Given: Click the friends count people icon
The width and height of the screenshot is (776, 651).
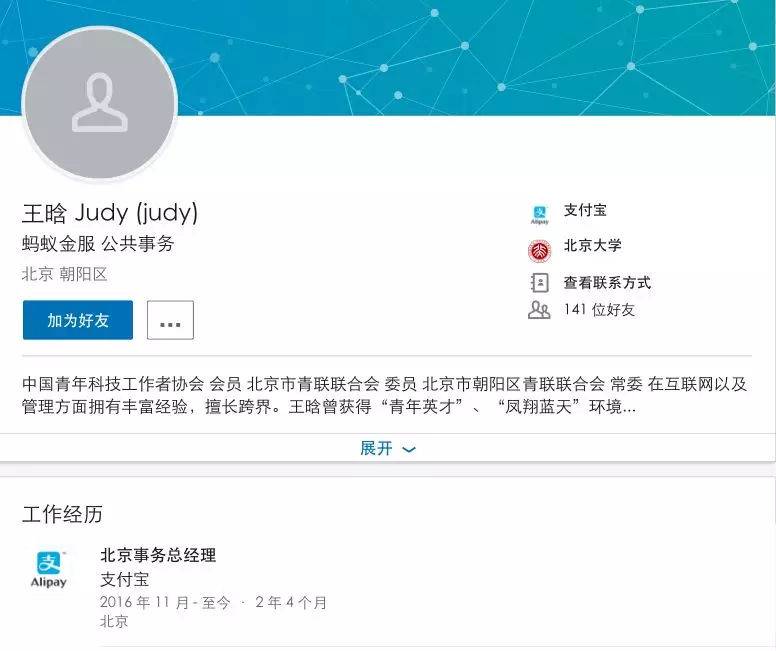Looking at the screenshot, I should point(539,310).
